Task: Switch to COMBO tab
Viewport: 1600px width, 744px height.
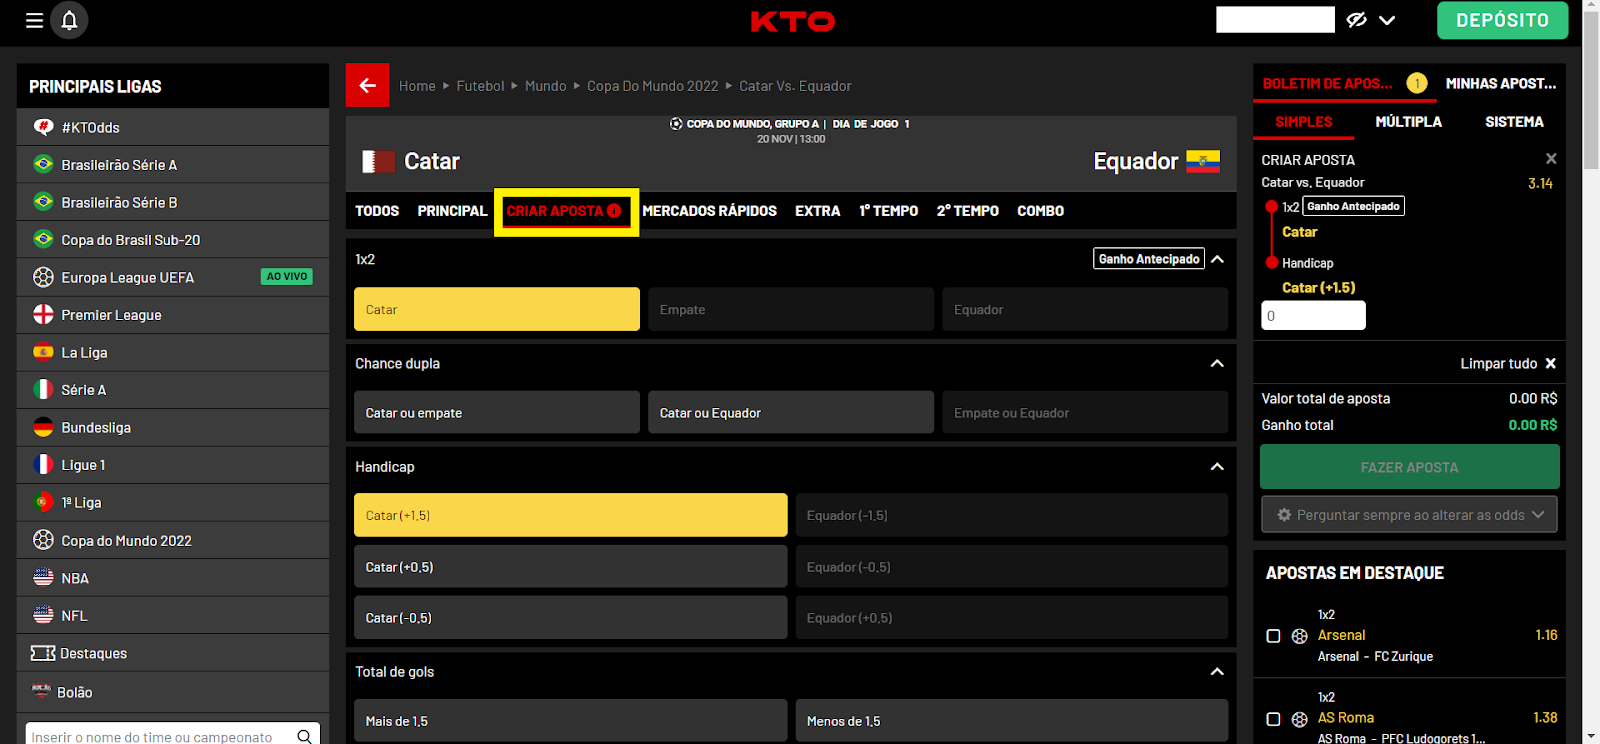Action: [1040, 211]
